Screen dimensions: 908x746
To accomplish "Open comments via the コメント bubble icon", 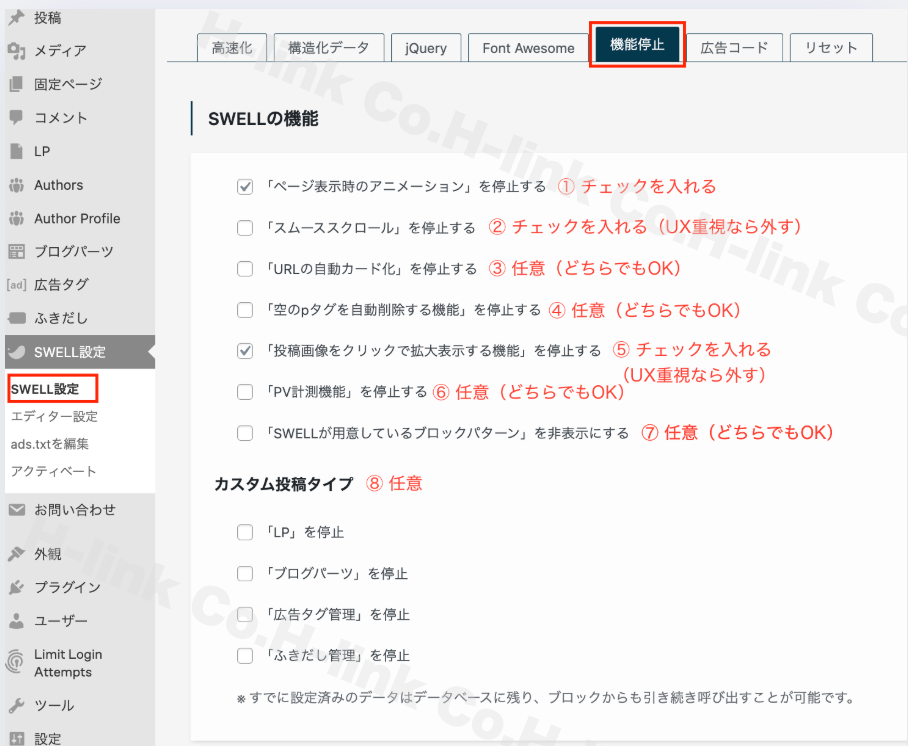I will tap(16, 117).
